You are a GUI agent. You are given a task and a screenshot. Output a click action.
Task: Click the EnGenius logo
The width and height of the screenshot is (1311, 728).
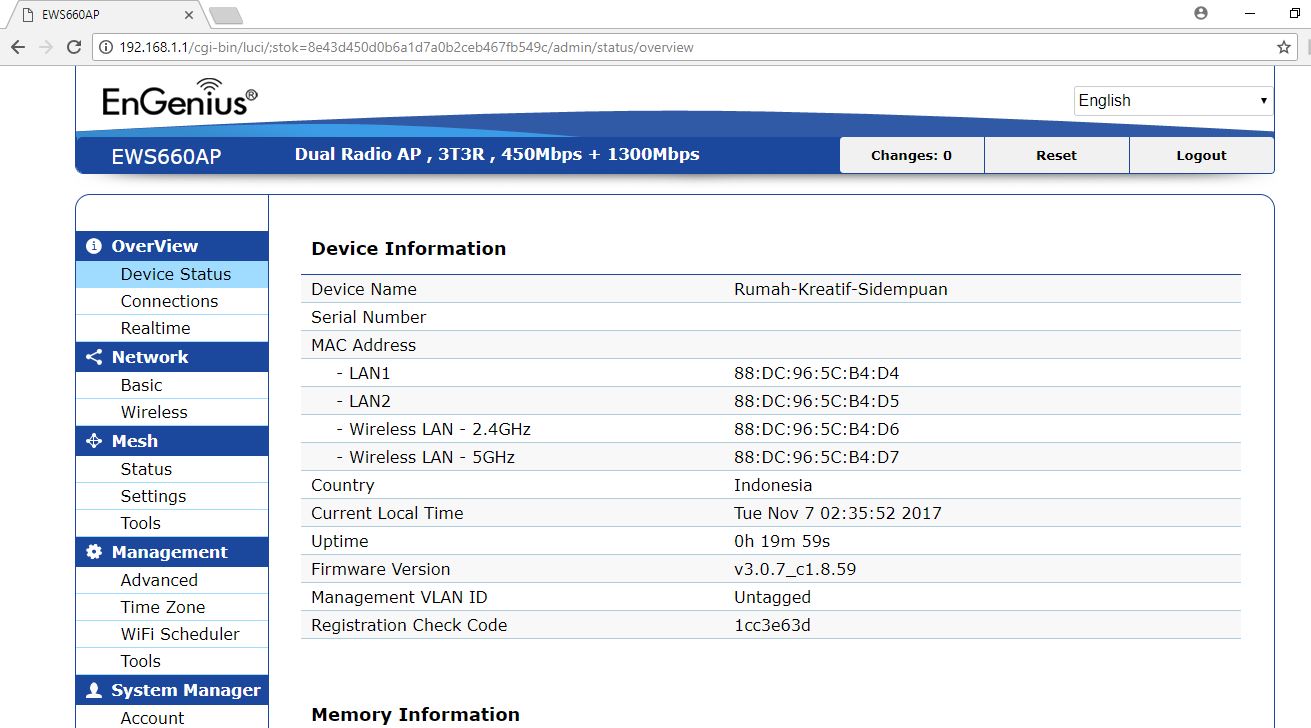pos(180,97)
